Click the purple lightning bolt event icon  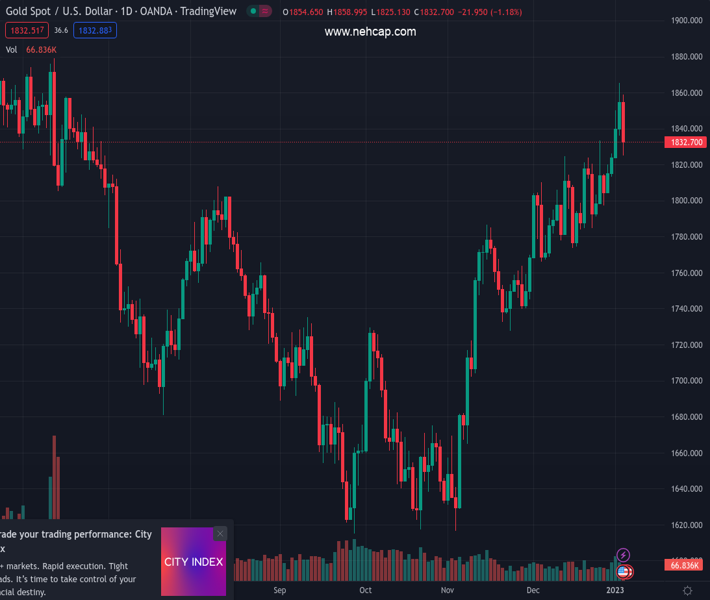pos(623,555)
